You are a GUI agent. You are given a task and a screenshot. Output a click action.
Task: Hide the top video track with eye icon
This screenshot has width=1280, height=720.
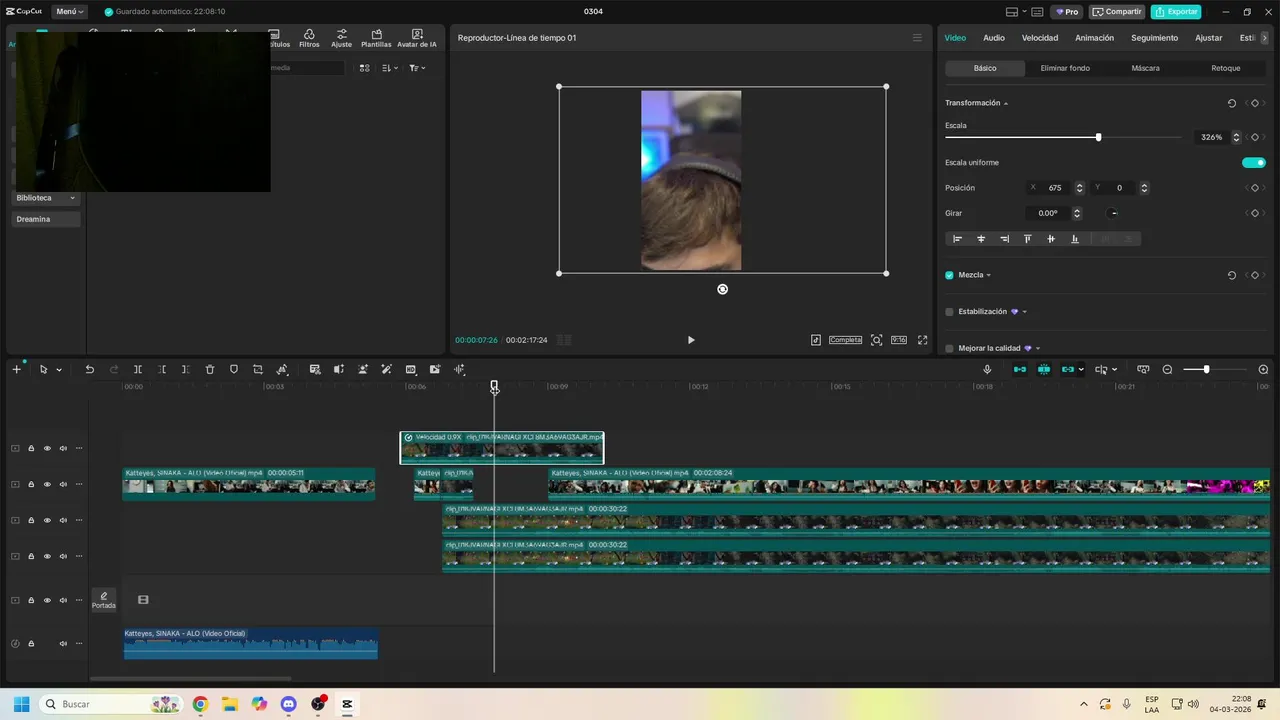coord(47,448)
